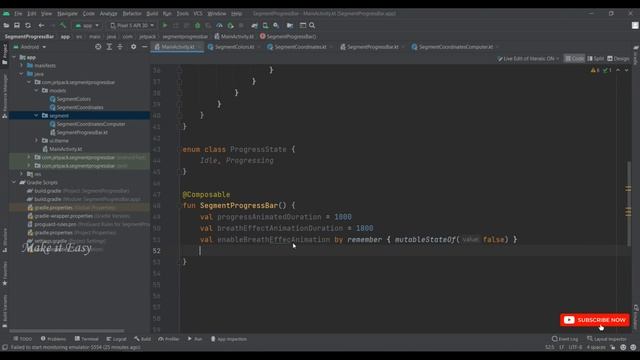
Task: Click the Save All toolbar icon
Action: click(x=17, y=25)
